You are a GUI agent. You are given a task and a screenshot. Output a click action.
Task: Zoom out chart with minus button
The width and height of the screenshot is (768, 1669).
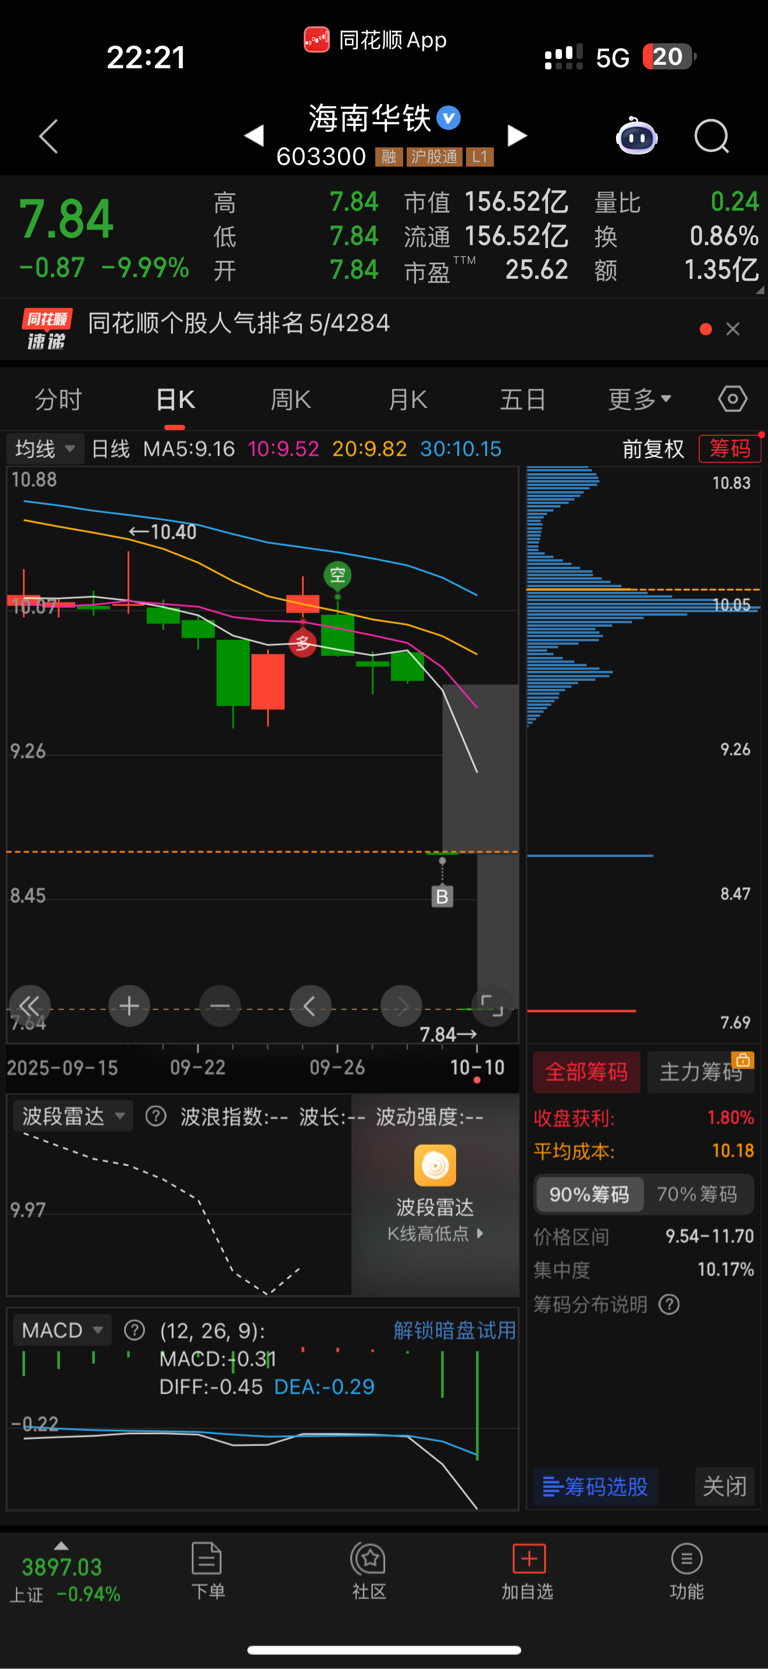(220, 1006)
